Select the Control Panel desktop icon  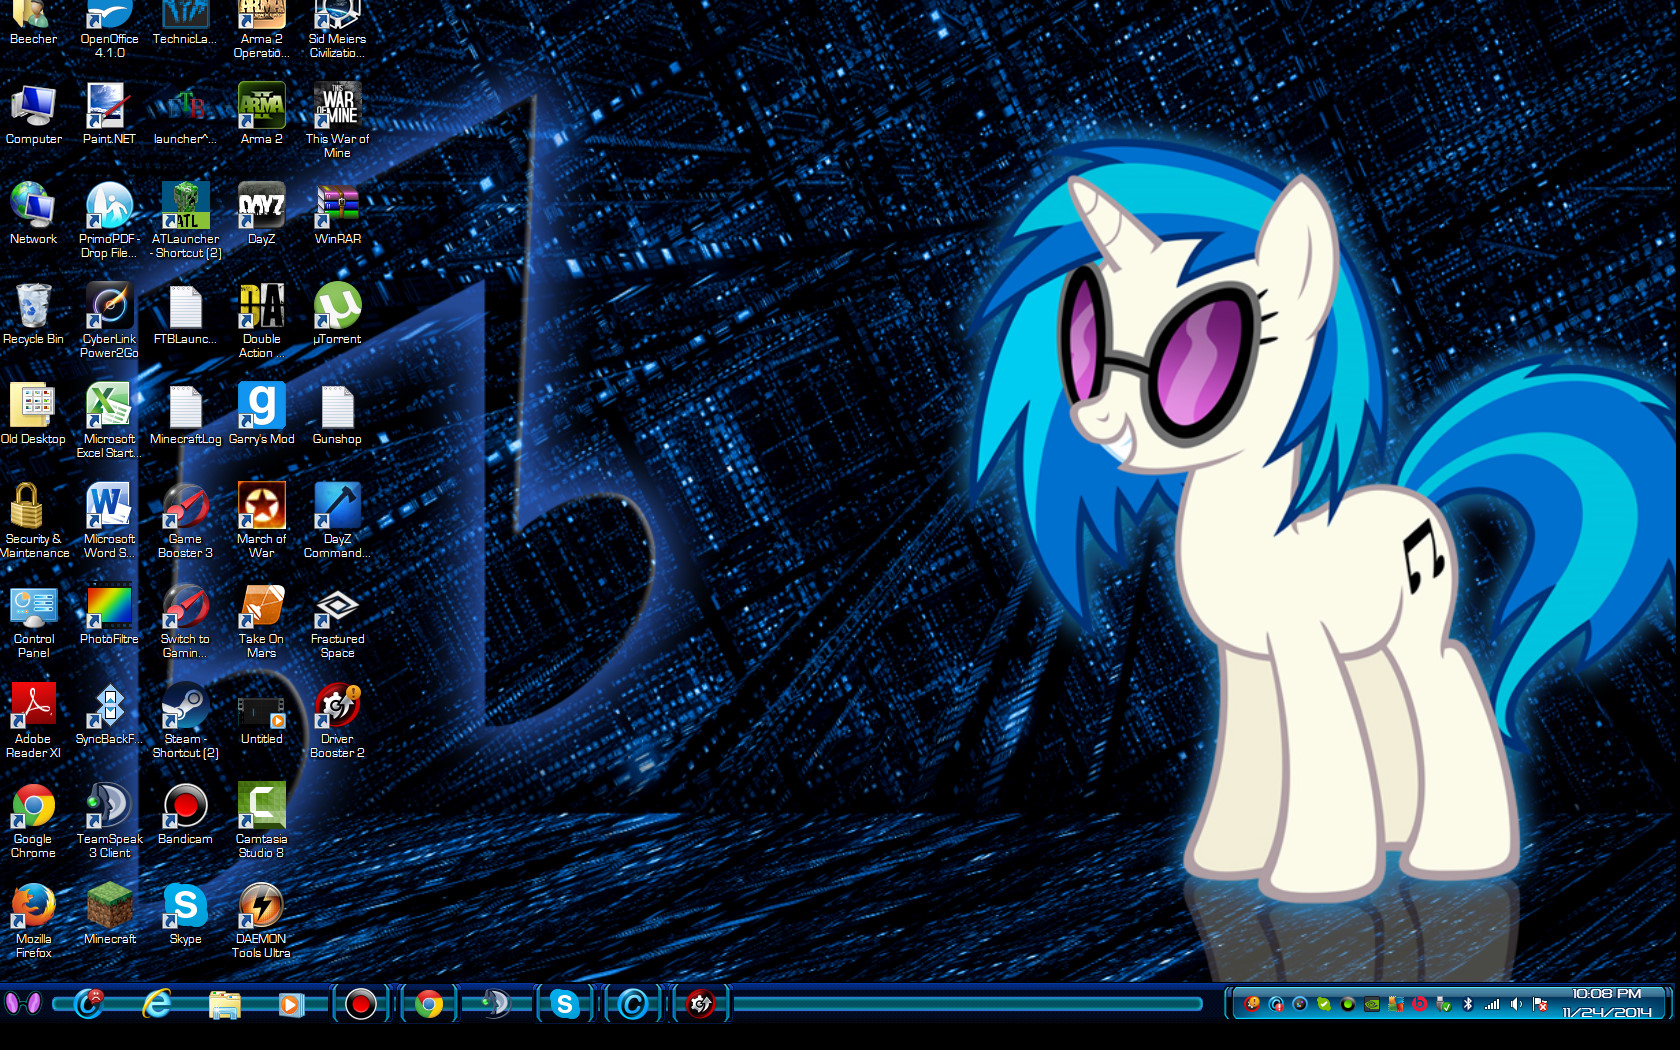coord(33,620)
